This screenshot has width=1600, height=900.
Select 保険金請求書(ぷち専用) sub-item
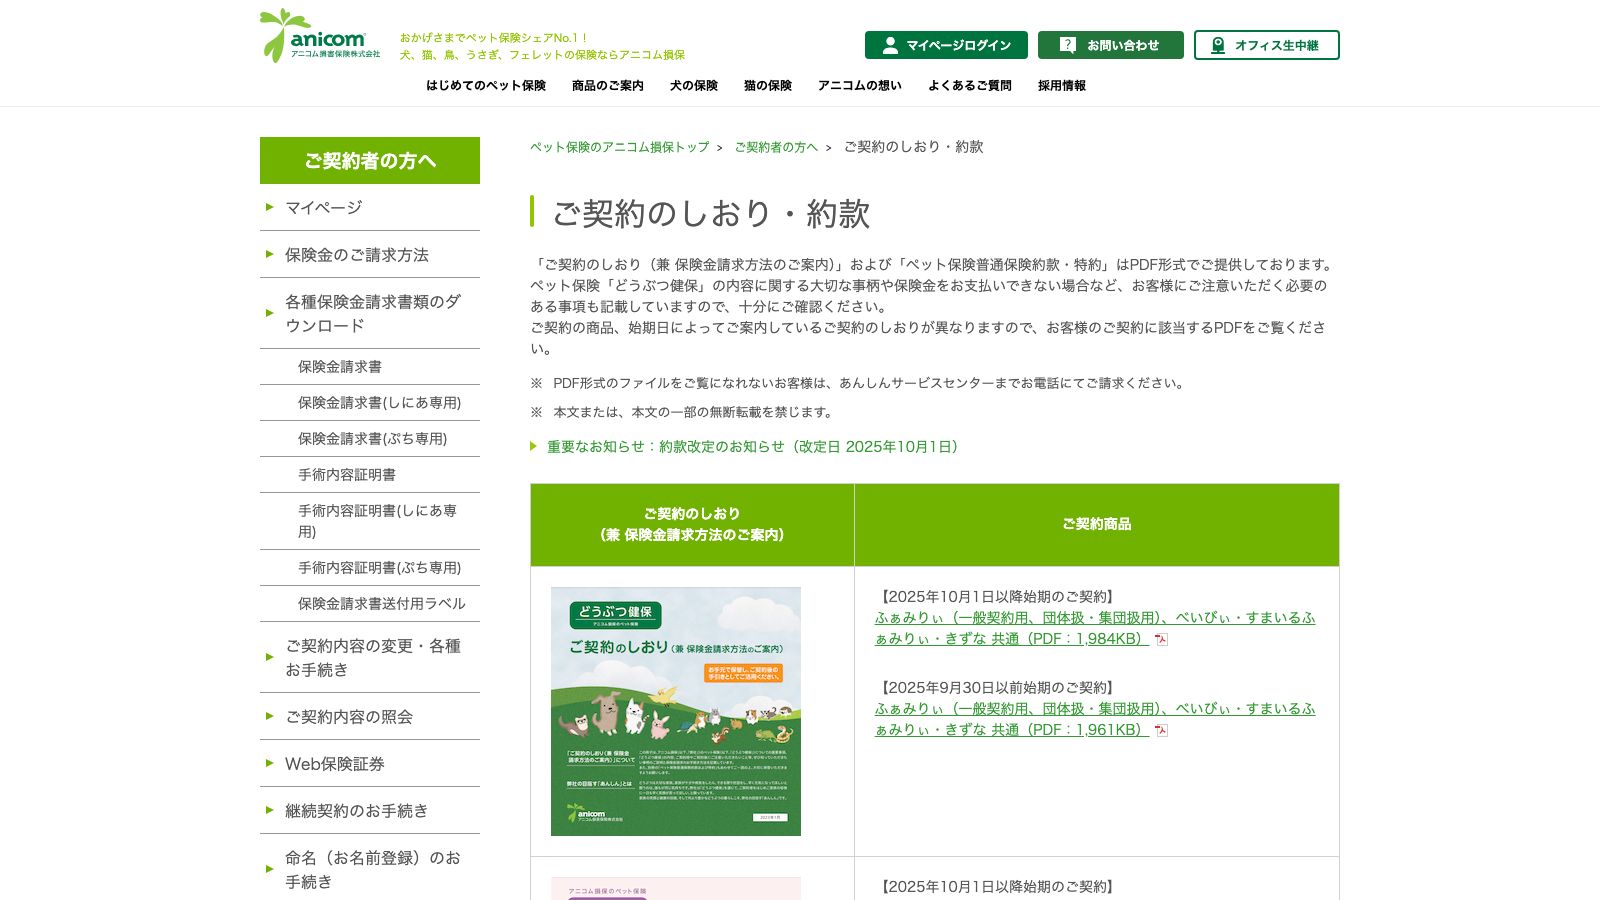pos(370,439)
